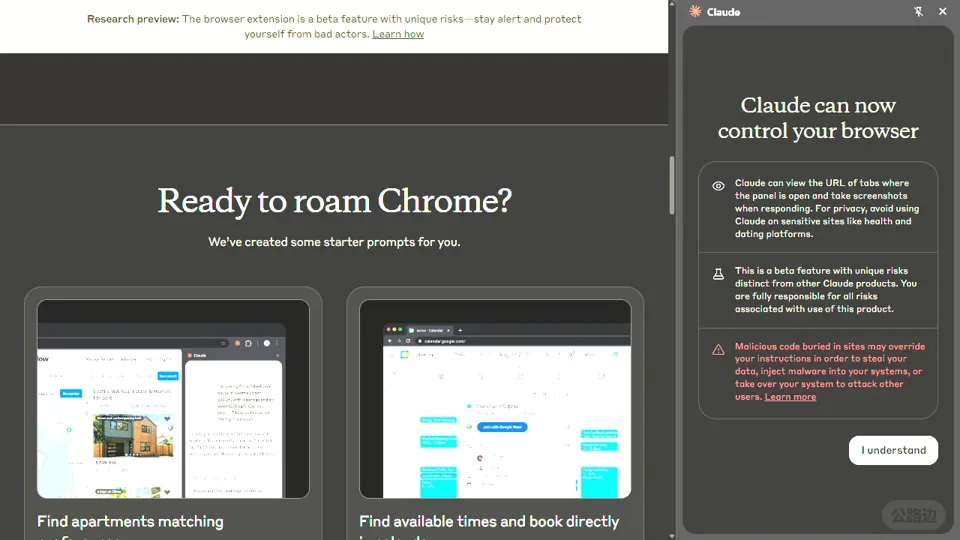
Task: Close the Claude side panel
Action: coord(943,12)
